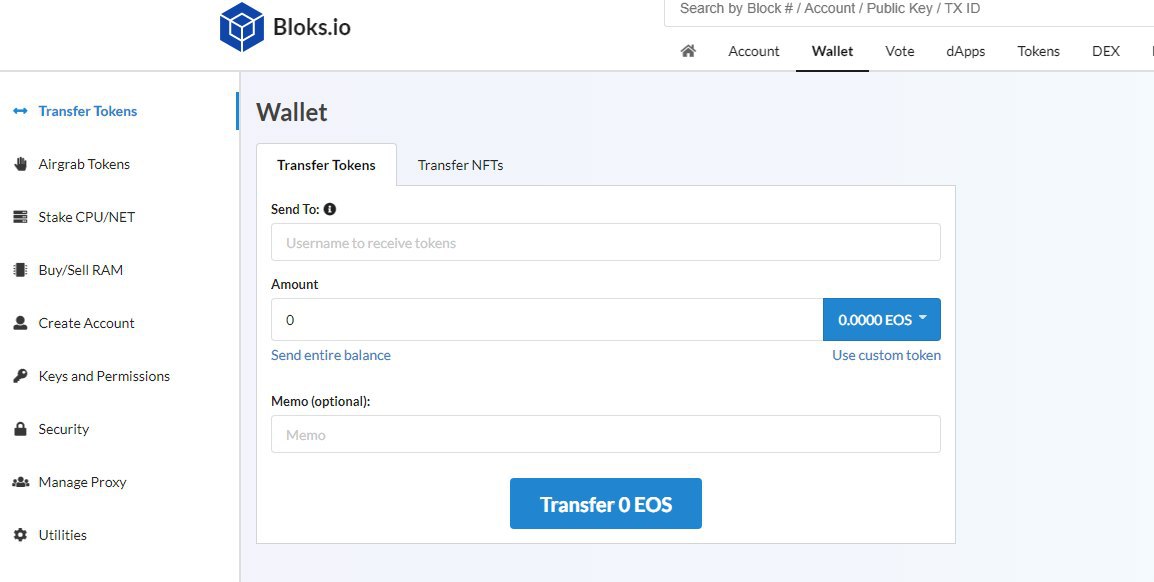This screenshot has height=582, width=1154.
Task: Click the Send To info icon
Action: tap(330, 209)
